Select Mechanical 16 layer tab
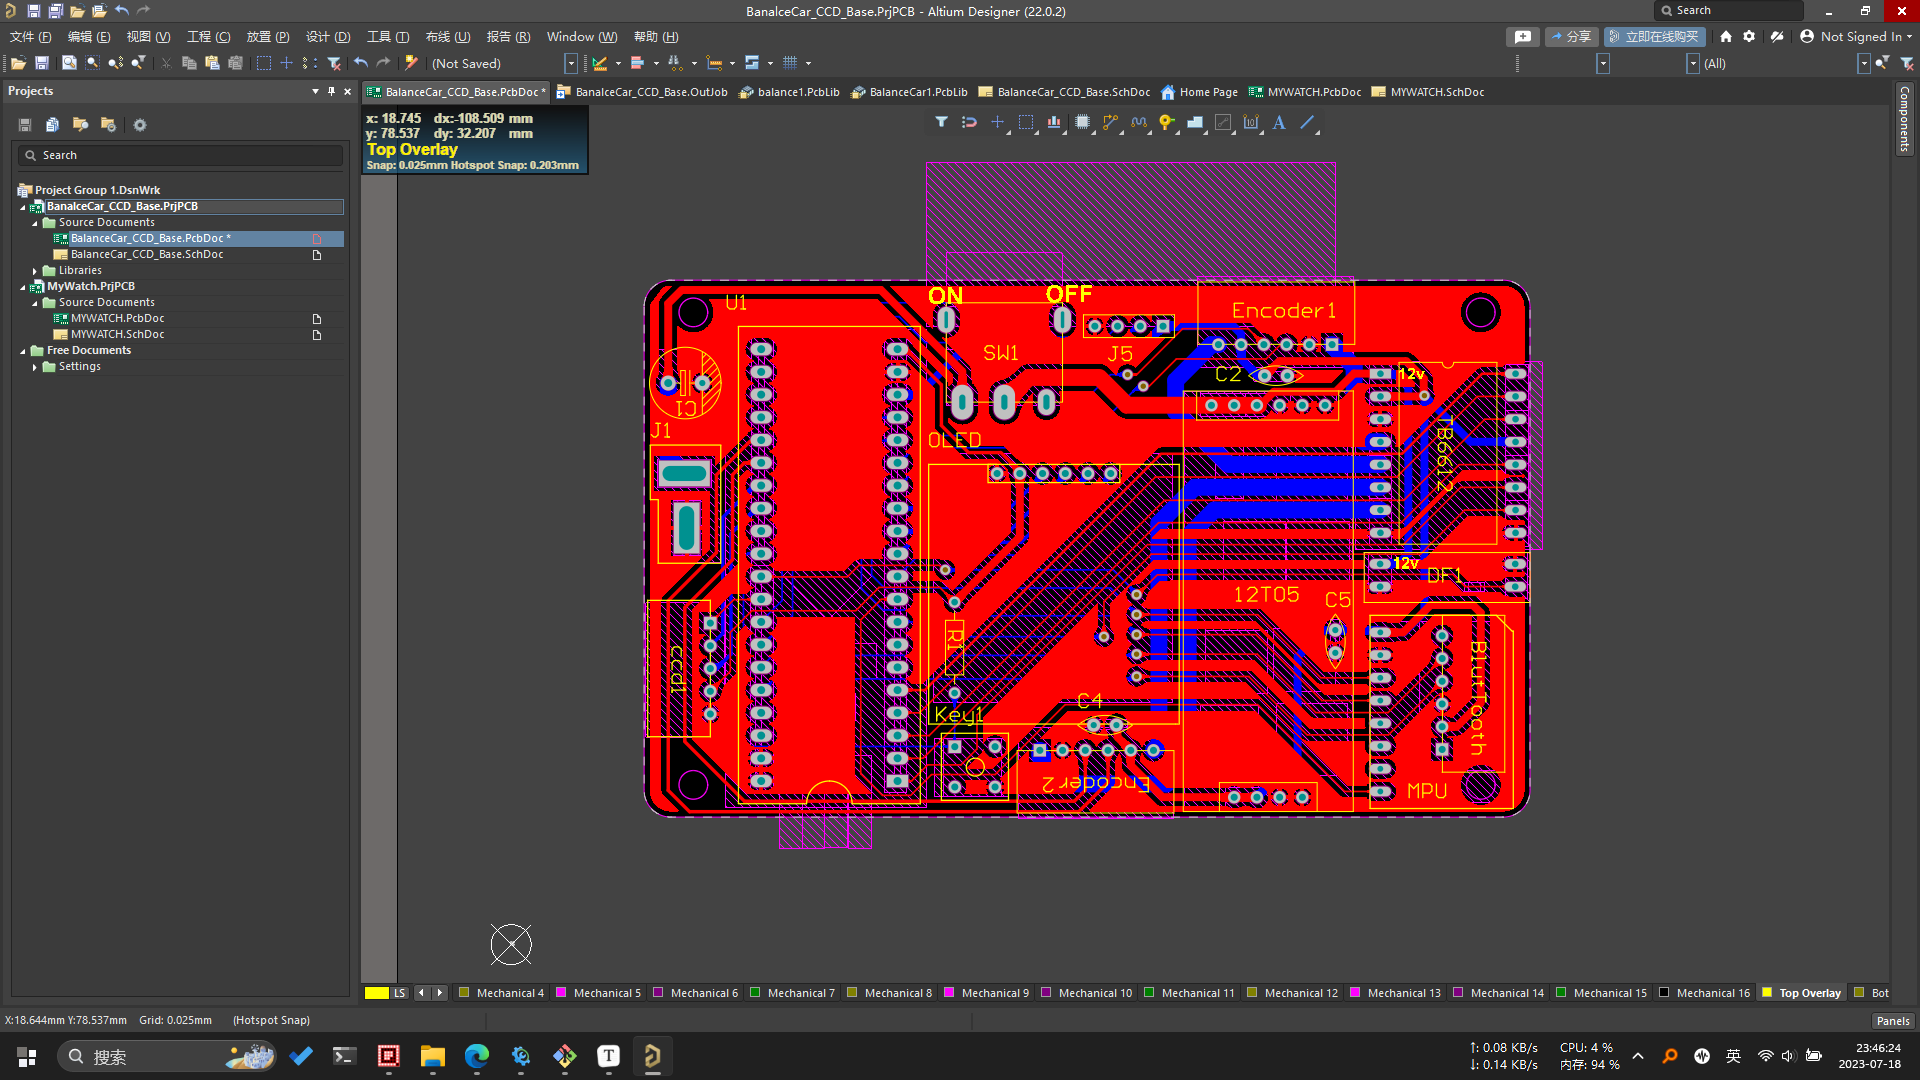 1704,993
